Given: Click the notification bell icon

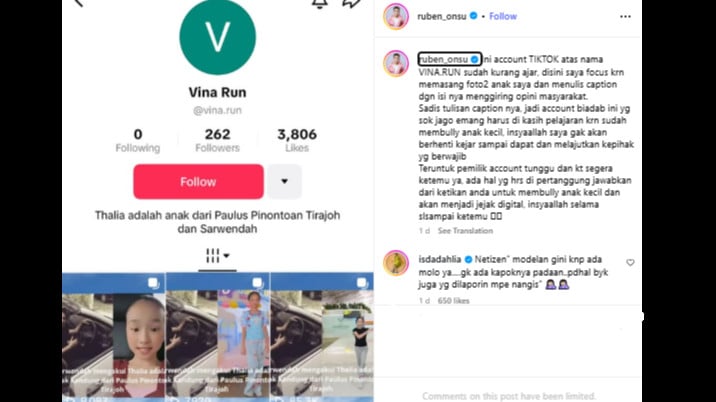Looking at the screenshot, I should click(319, 4).
